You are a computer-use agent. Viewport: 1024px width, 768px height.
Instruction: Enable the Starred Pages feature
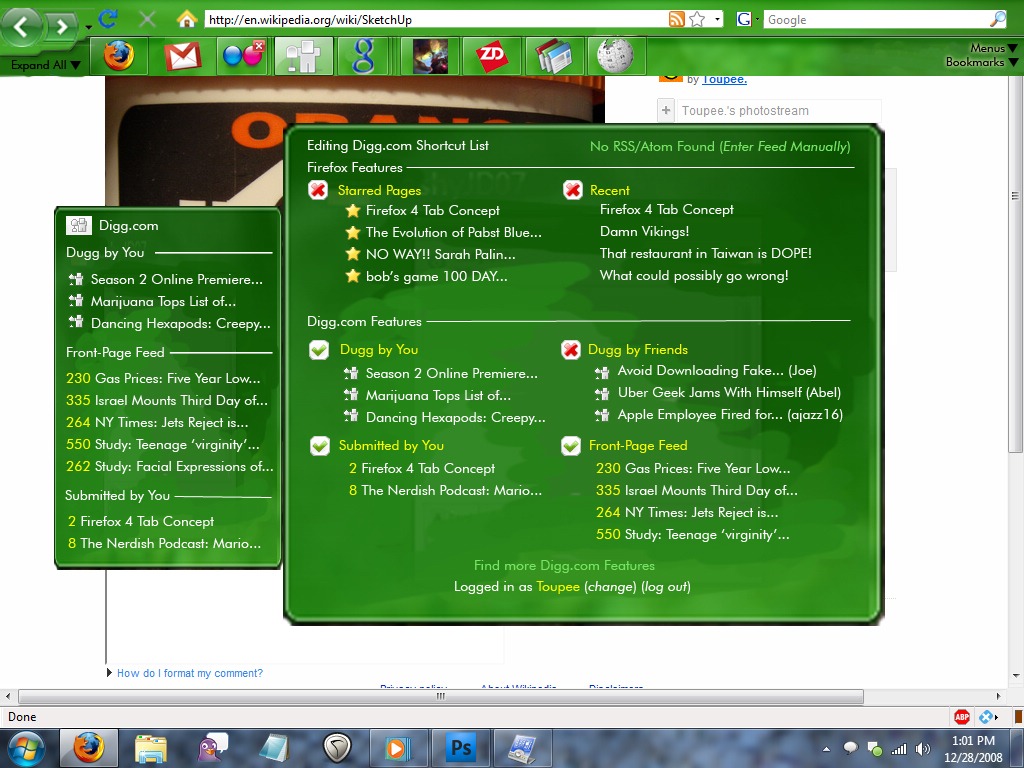click(x=318, y=190)
